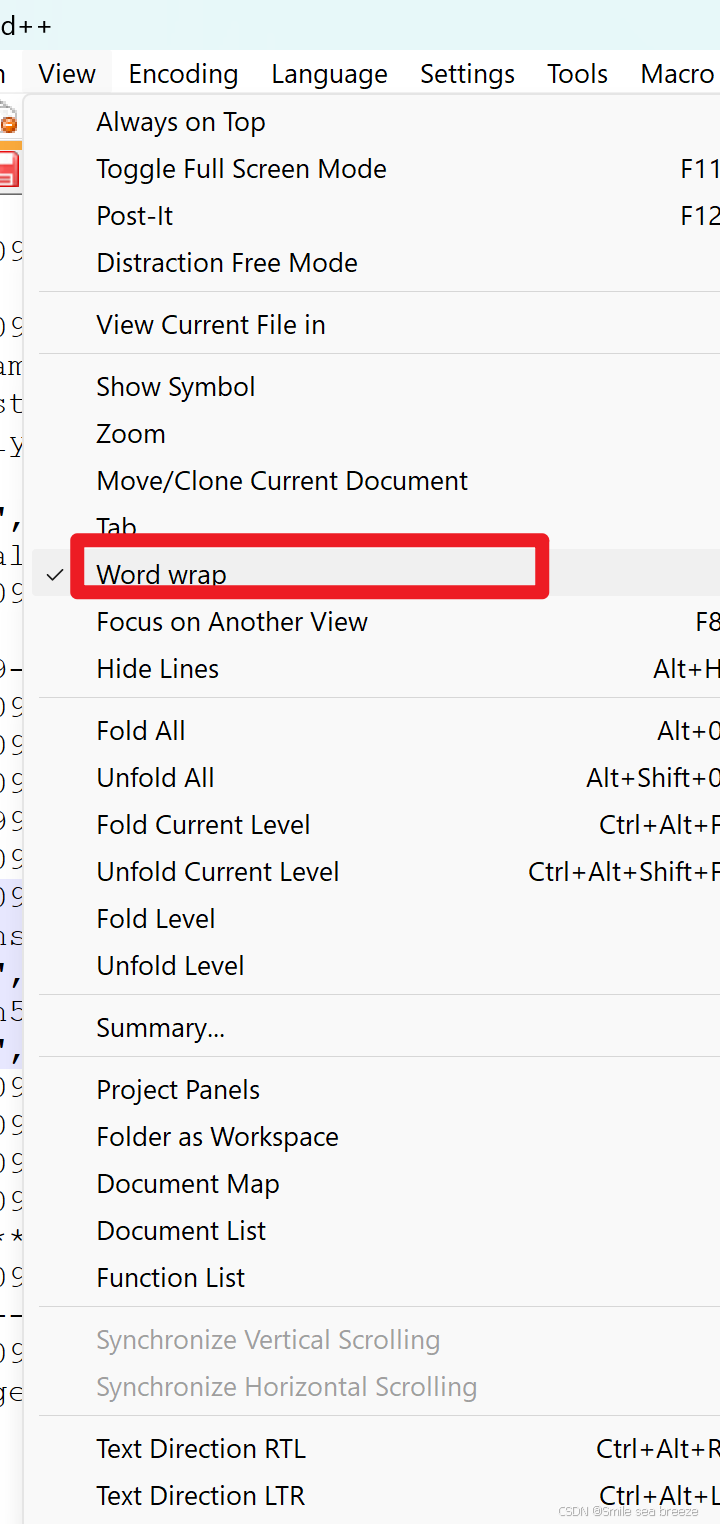Toggle Word wrap off
The image size is (720, 1524).
pyautogui.click(x=160, y=574)
